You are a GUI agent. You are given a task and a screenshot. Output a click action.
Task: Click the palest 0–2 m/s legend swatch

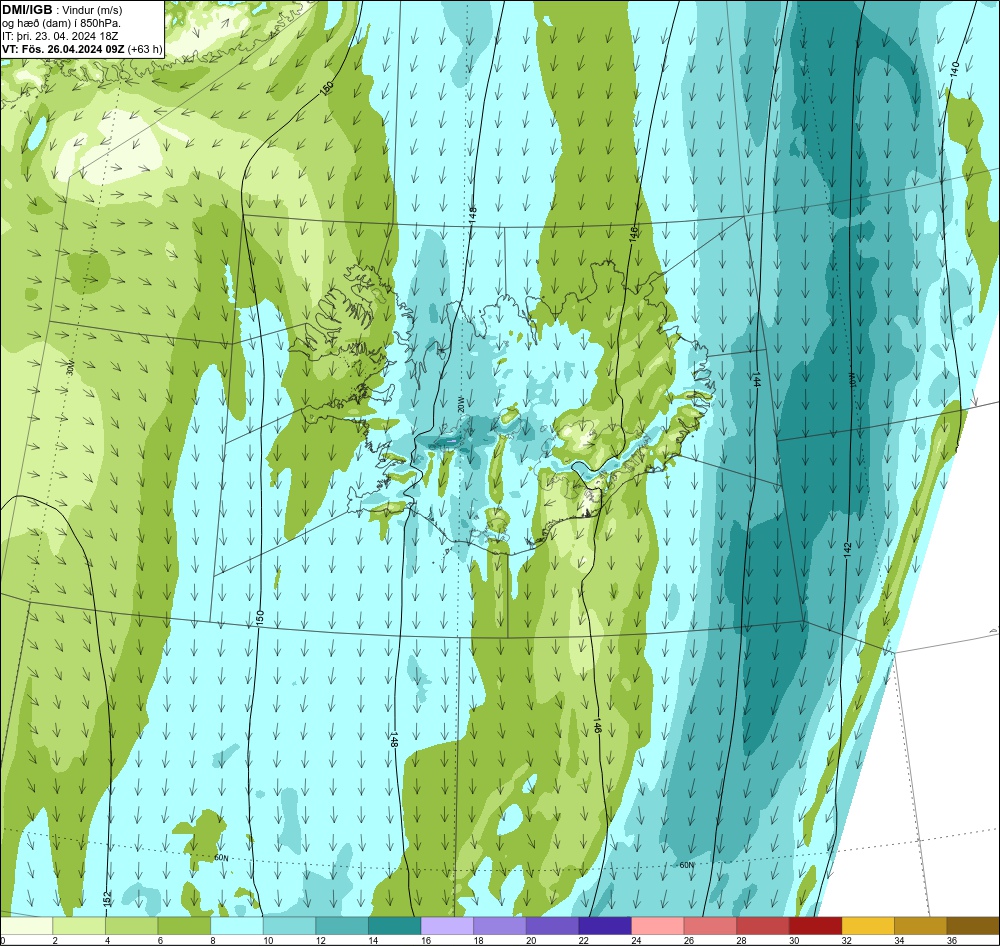[27, 926]
